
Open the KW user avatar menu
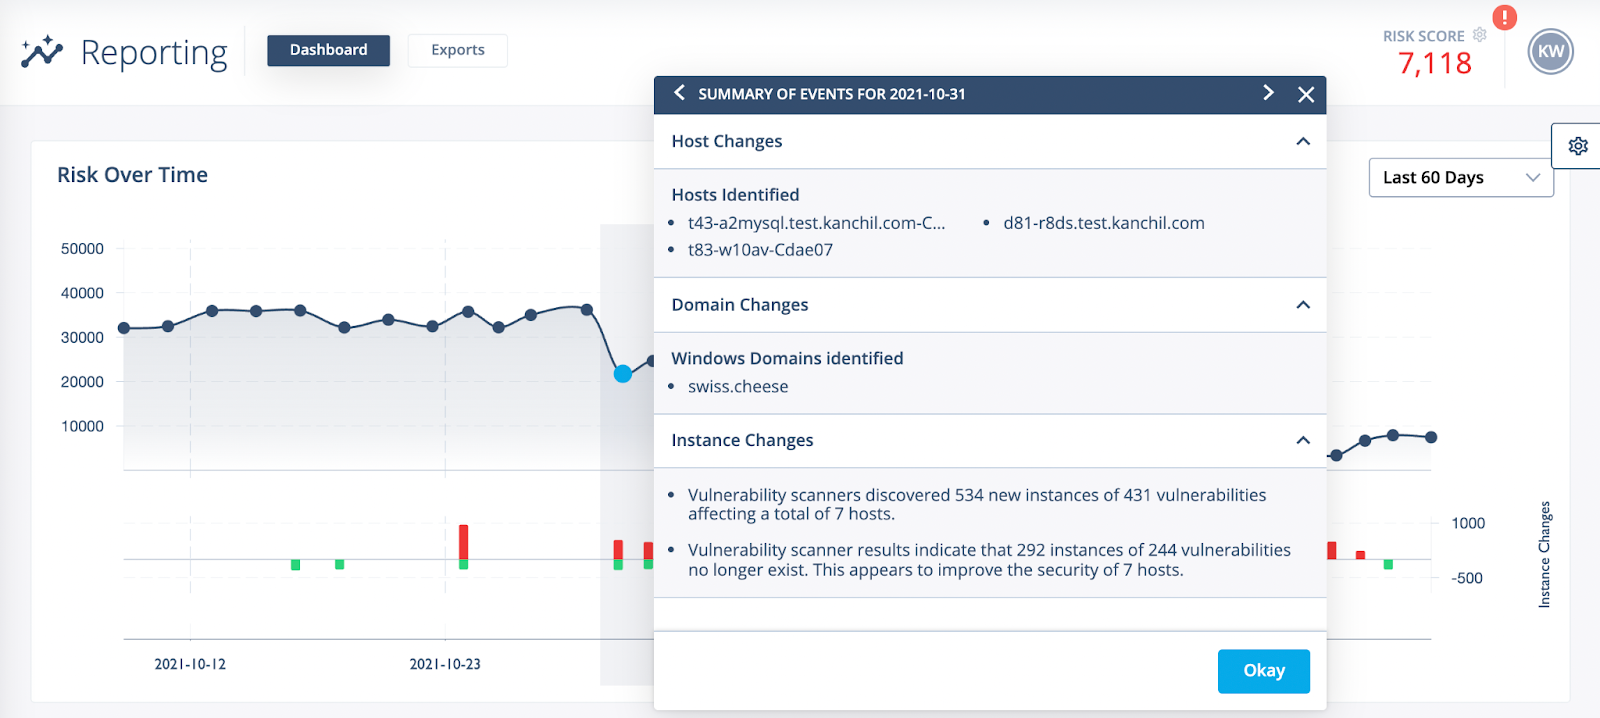click(1550, 52)
